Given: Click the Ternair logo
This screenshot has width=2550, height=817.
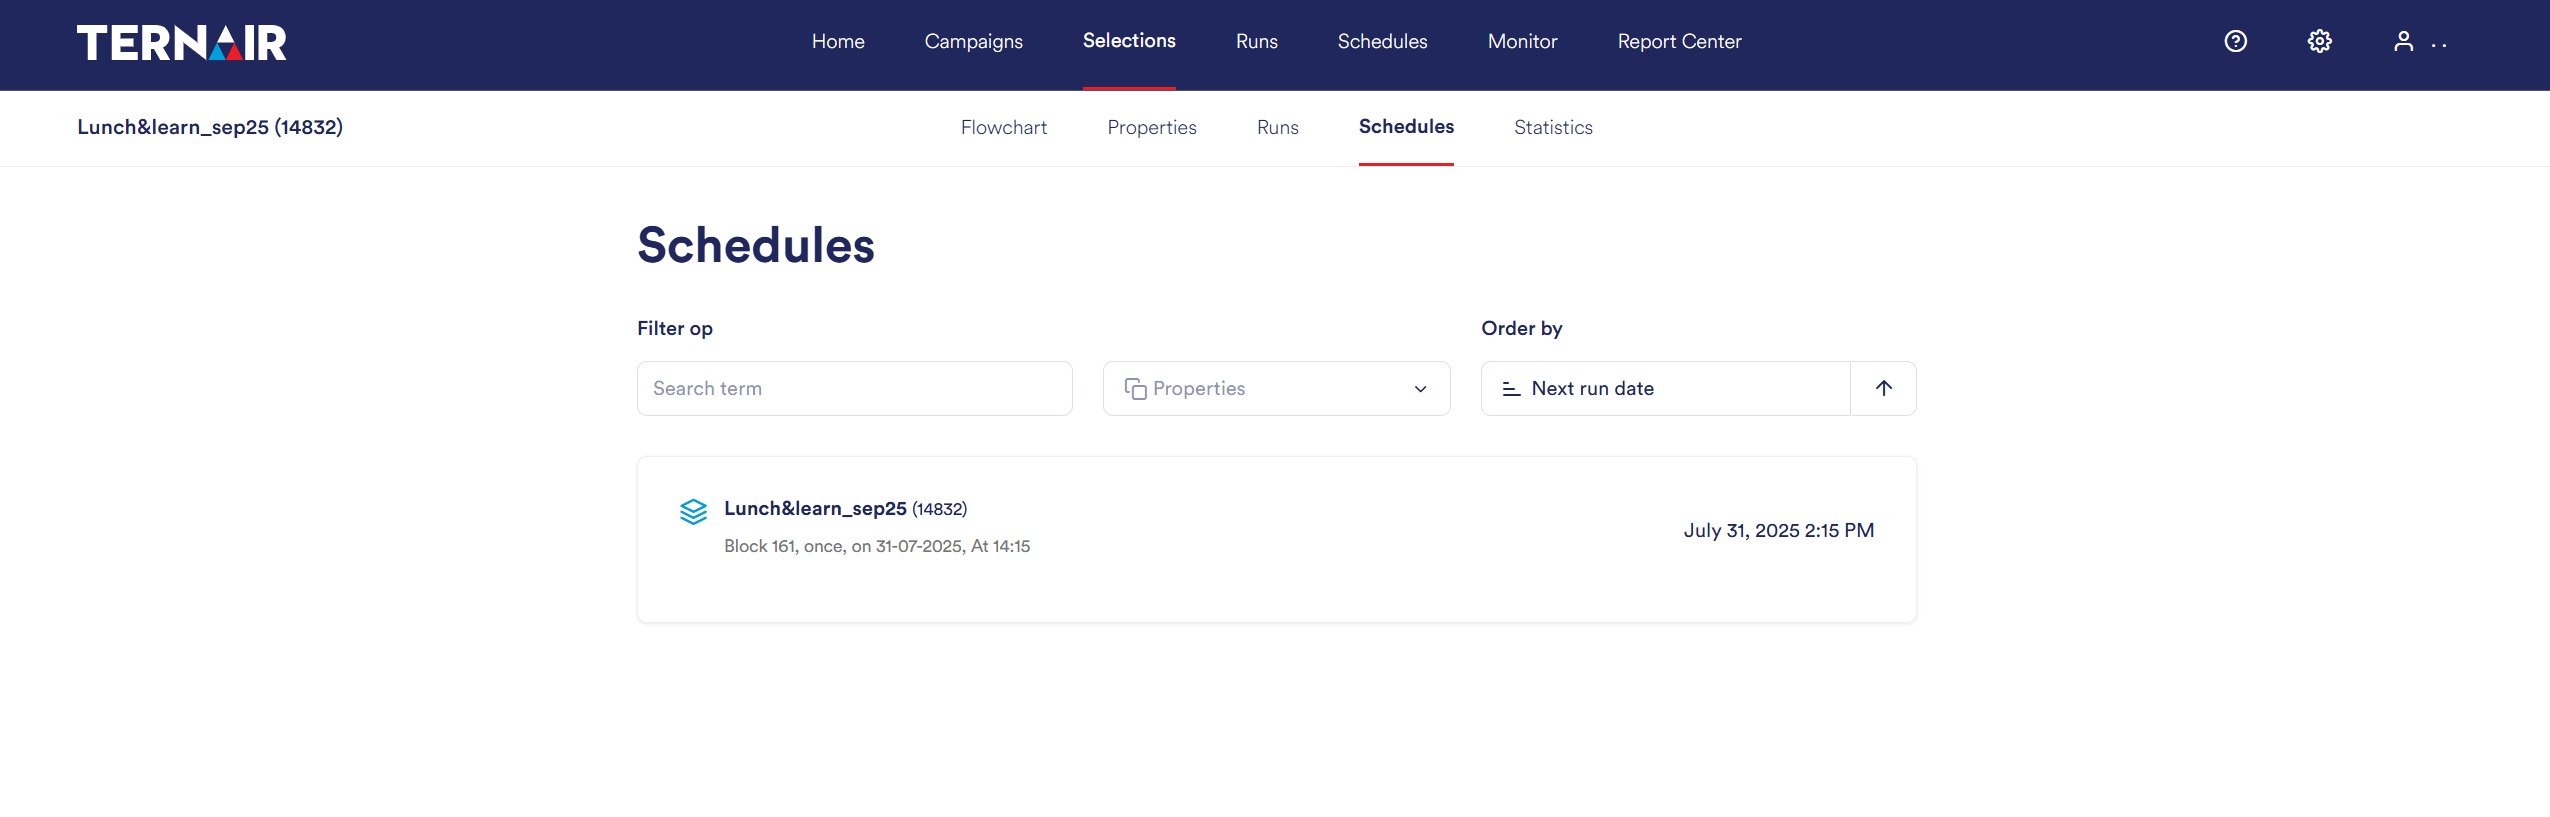Looking at the screenshot, I should [181, 42].
